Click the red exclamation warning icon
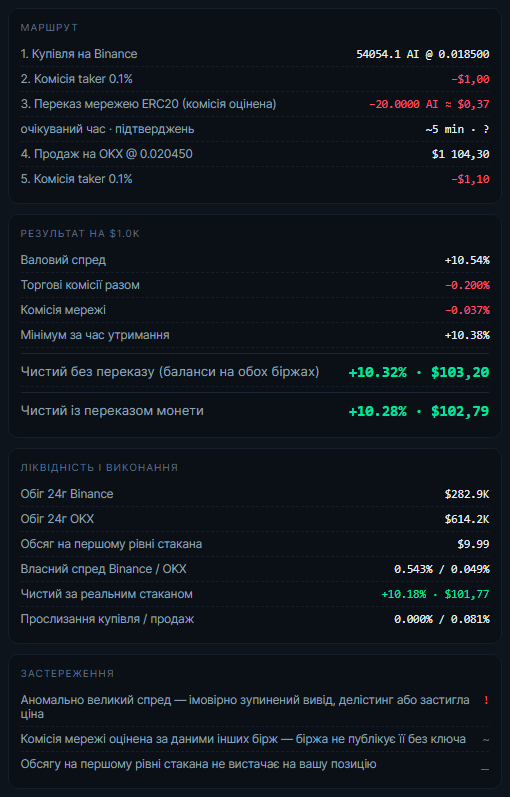The width and height of the screenshot is (510, 797). tap(486, 700)
